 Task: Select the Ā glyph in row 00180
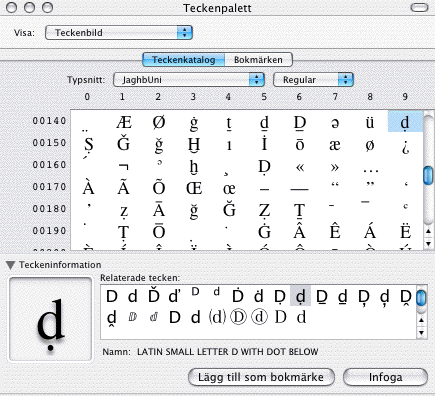[159, 209]
